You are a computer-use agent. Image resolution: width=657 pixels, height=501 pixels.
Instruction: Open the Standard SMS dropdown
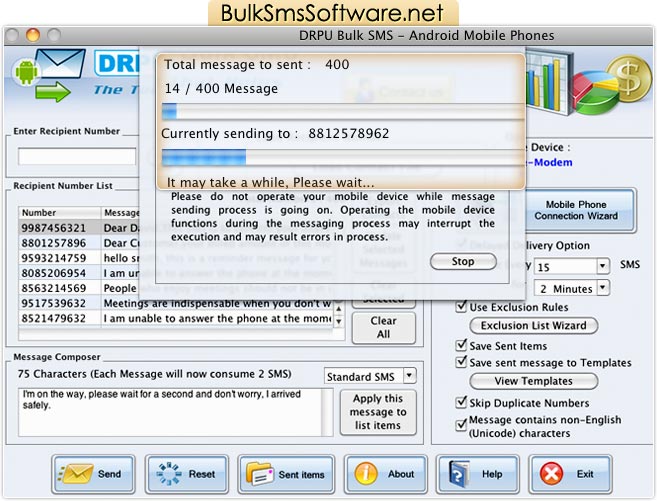tap(409, 375)
